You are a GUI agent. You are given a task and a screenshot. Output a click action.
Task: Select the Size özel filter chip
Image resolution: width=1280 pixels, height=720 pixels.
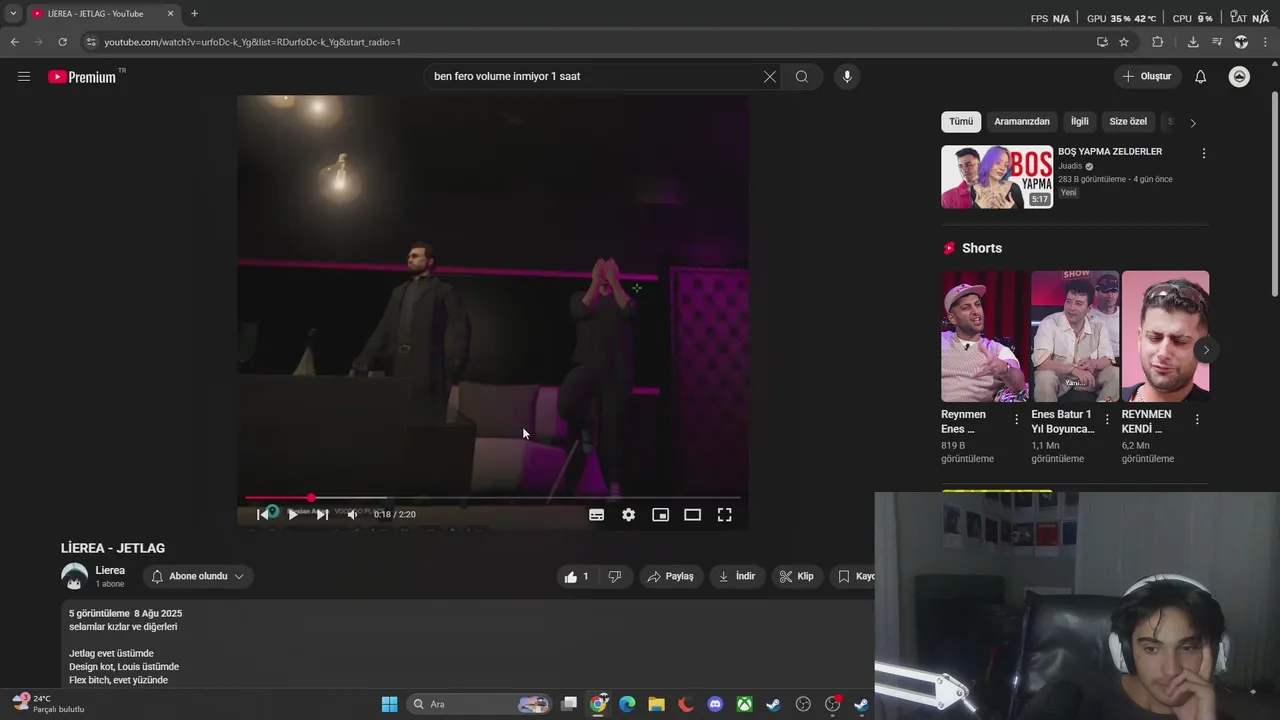point(1128,121)
